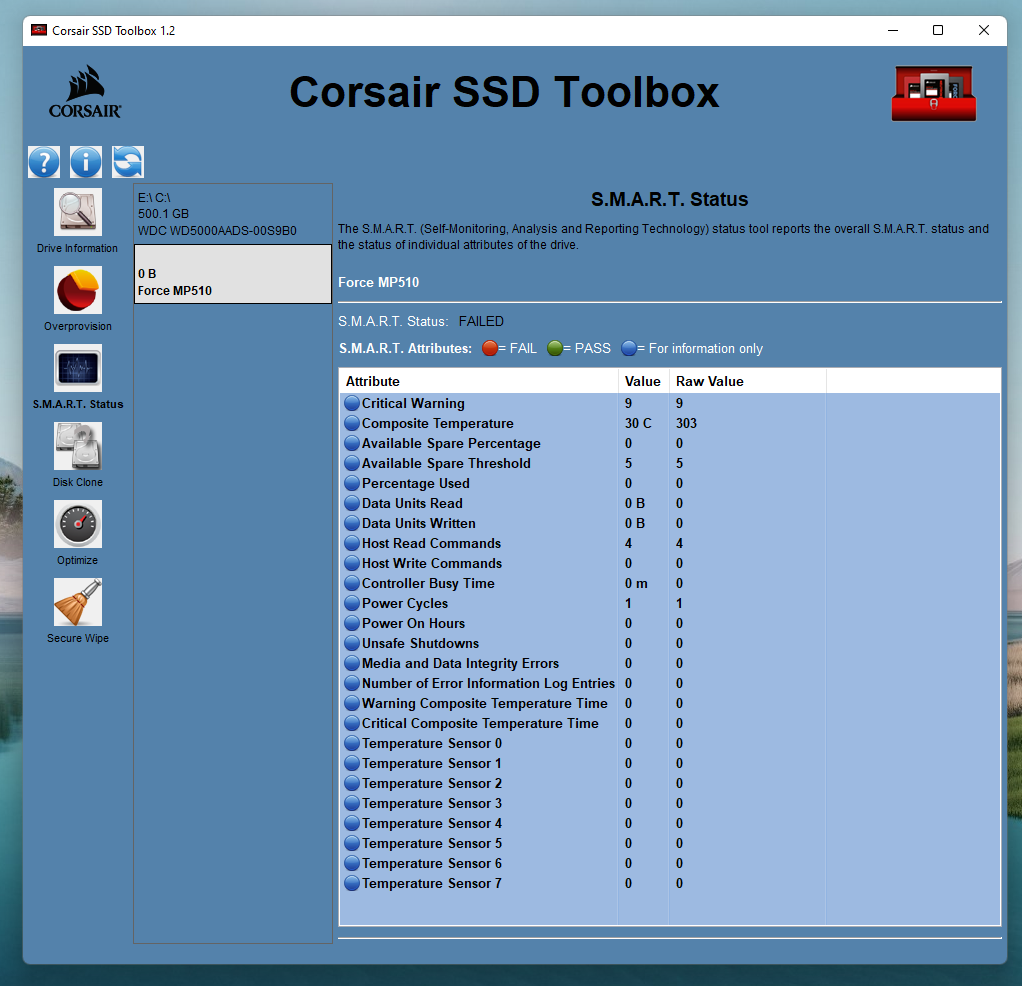
Task: Select the Data Units Written row
Action: 670,523
